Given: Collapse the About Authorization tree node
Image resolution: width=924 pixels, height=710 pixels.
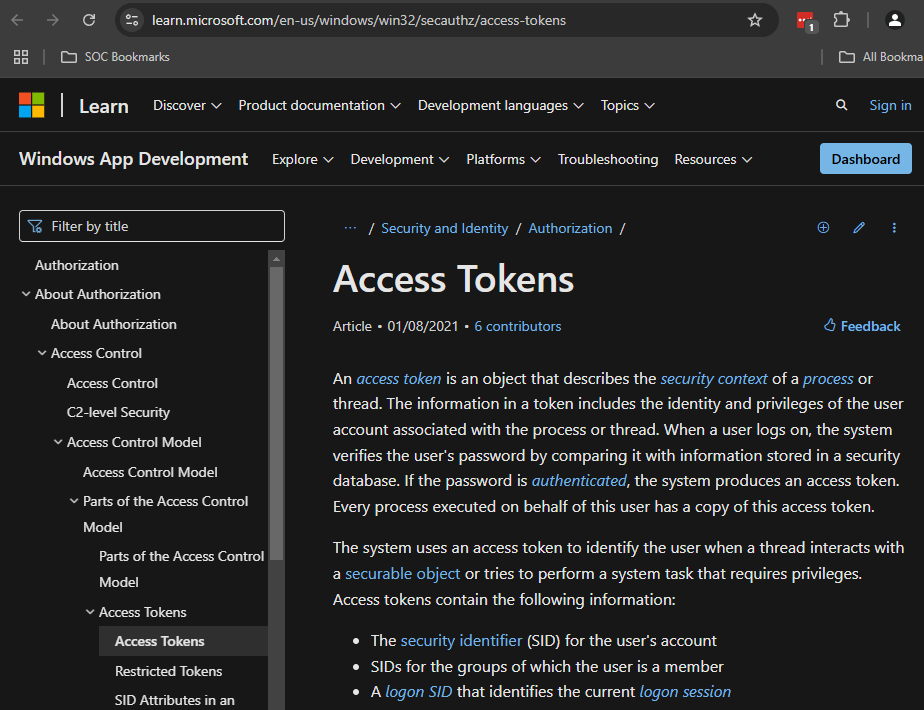Looking at the screenshot, I should point(26,294).
